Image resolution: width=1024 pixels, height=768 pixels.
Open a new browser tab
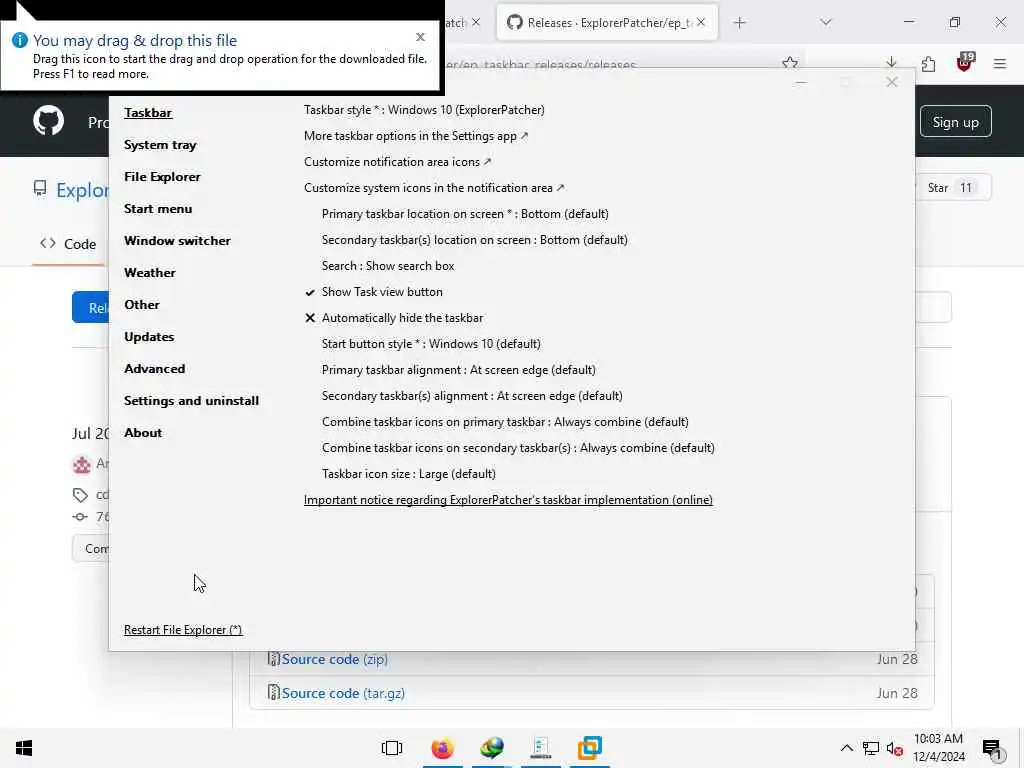739,23
